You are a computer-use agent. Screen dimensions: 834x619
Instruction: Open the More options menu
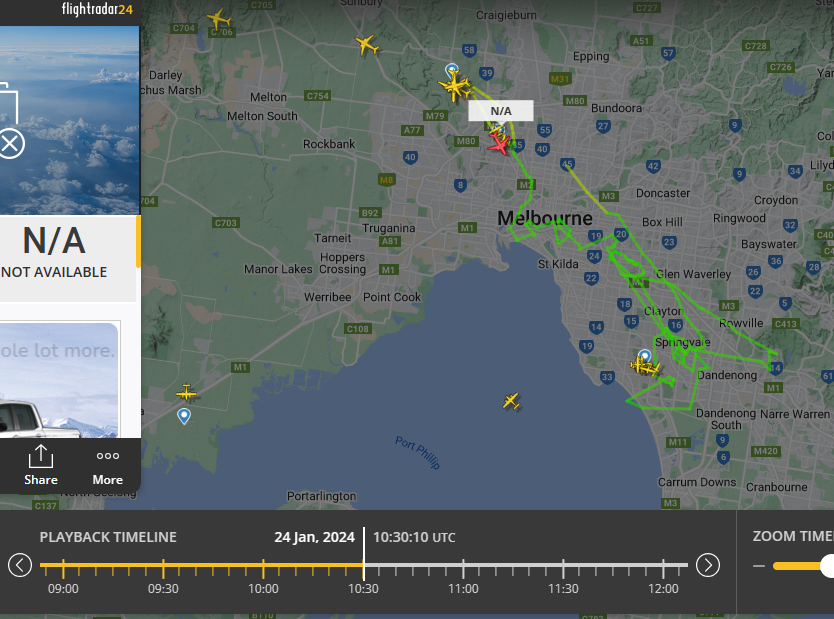click(108, 465)
